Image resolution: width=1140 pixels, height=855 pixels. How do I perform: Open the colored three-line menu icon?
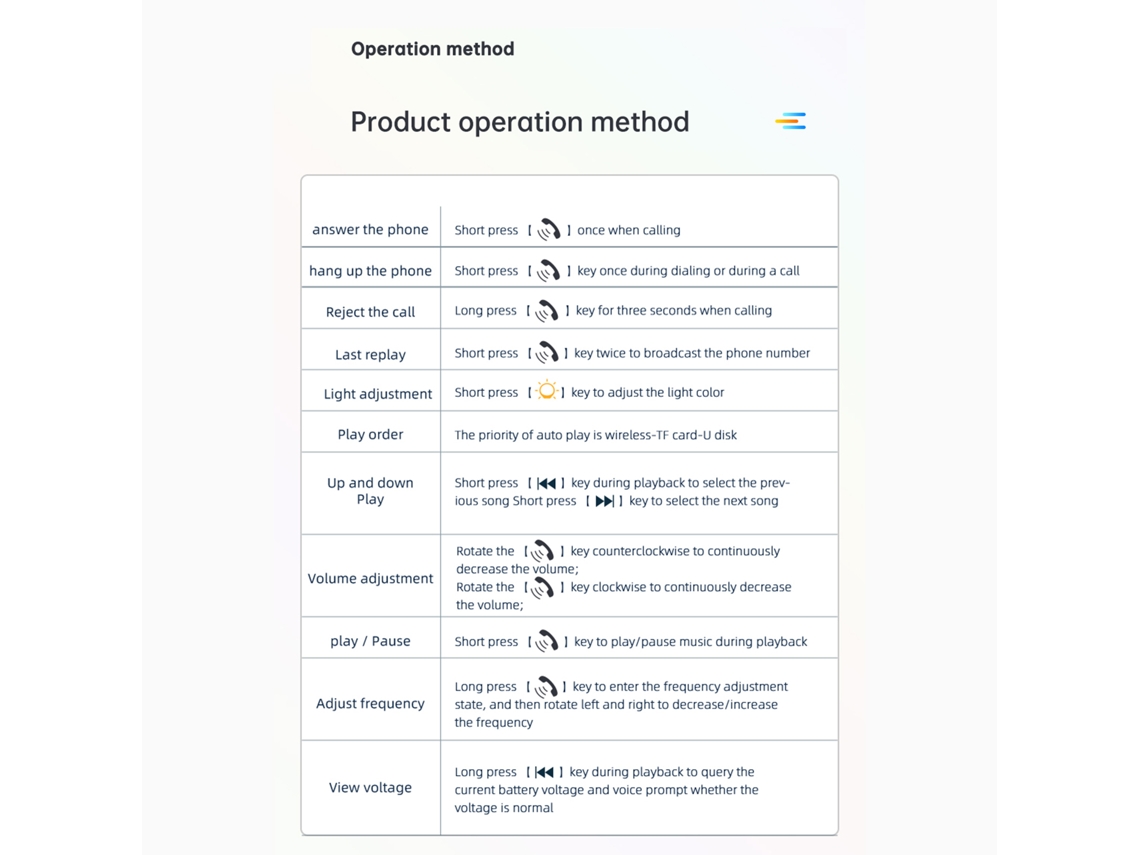coord(790,121)
